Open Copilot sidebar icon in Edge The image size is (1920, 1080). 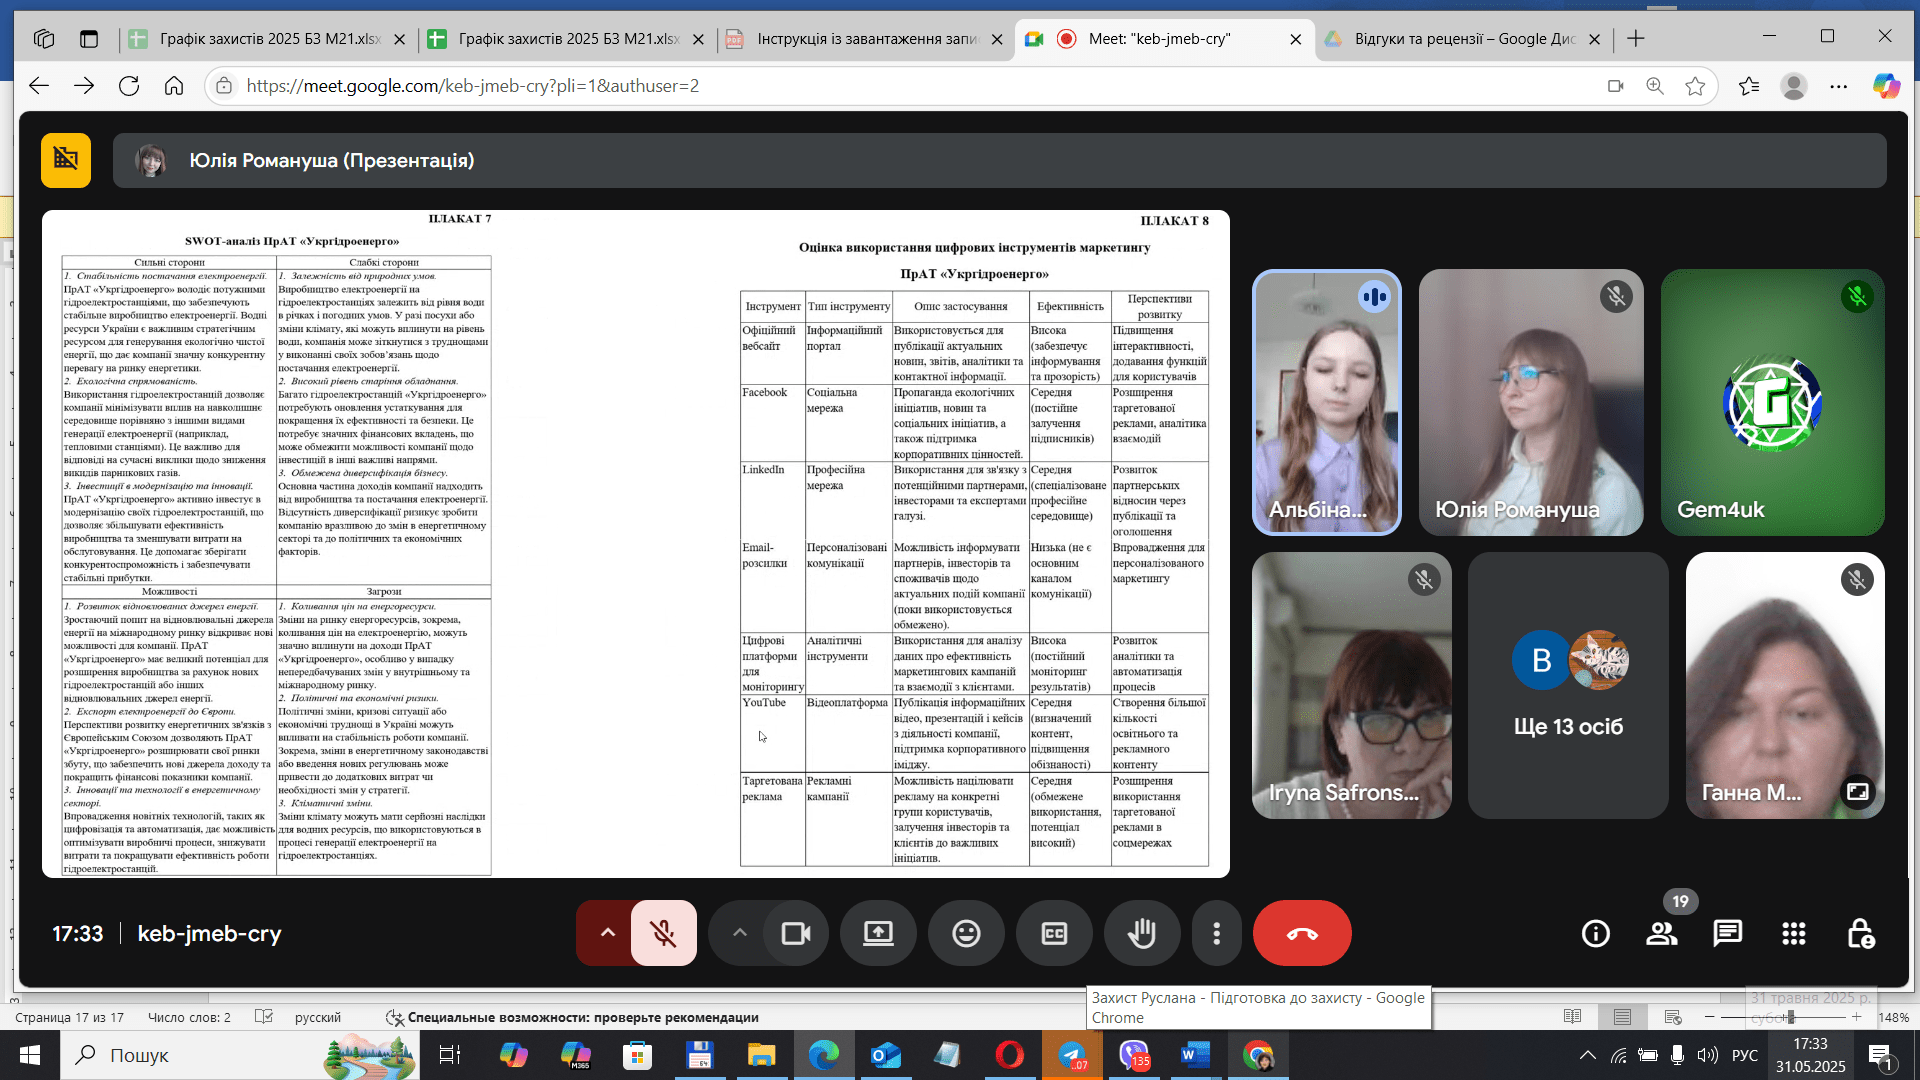(1886, 86)
